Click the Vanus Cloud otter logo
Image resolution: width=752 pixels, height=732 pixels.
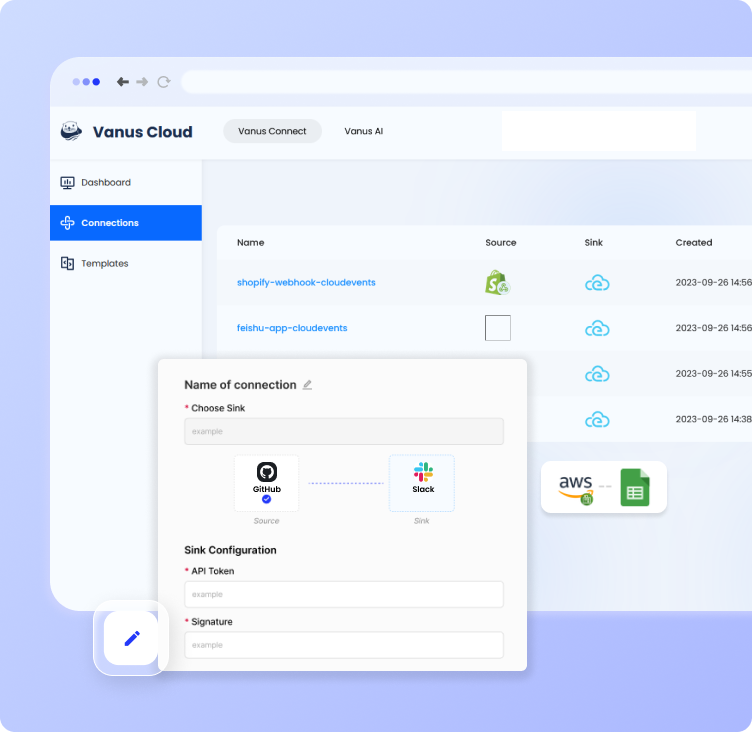71,131
